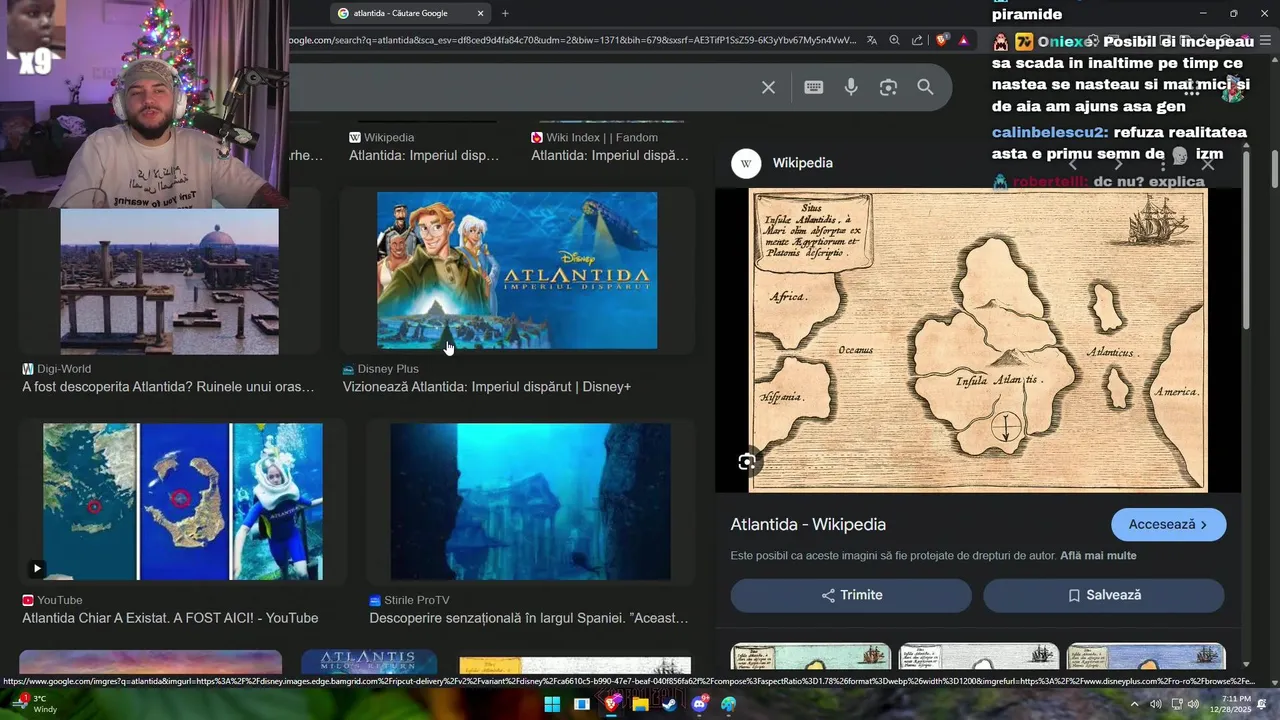Open the browser hamburger menu

coord(1263,40)
